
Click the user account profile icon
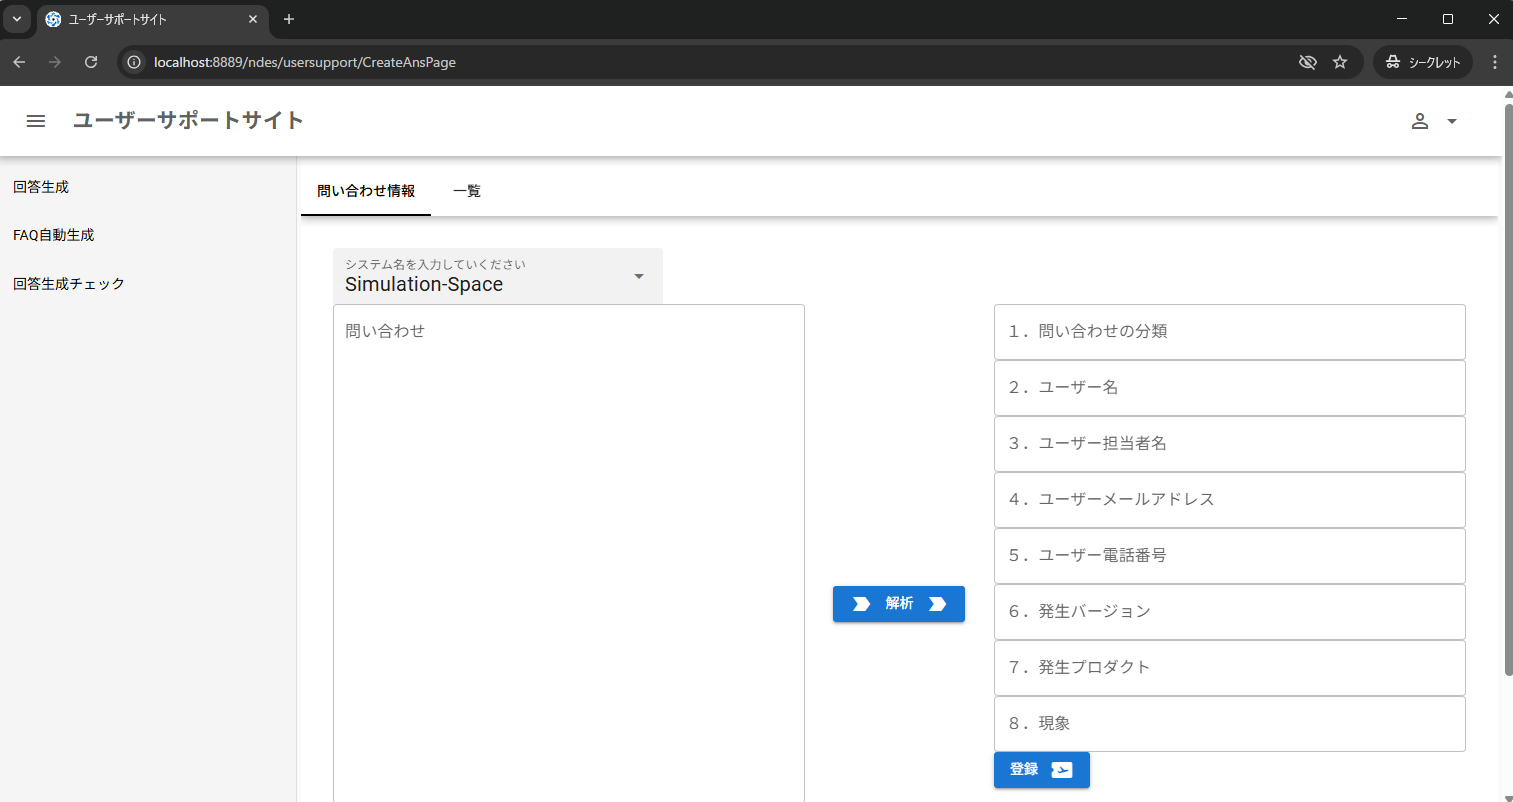(x=1419, y=121)
